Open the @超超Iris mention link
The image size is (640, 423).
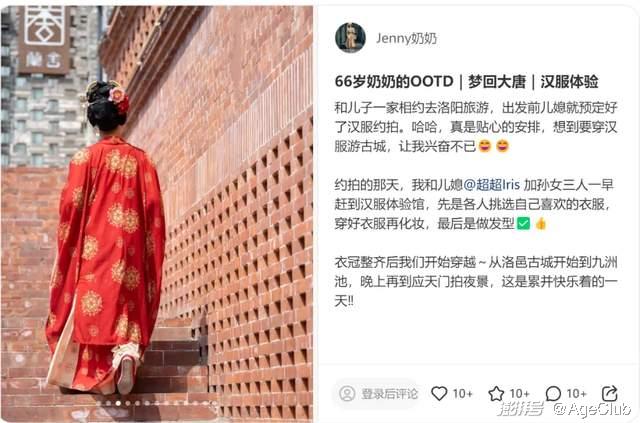tap(492, 185)
